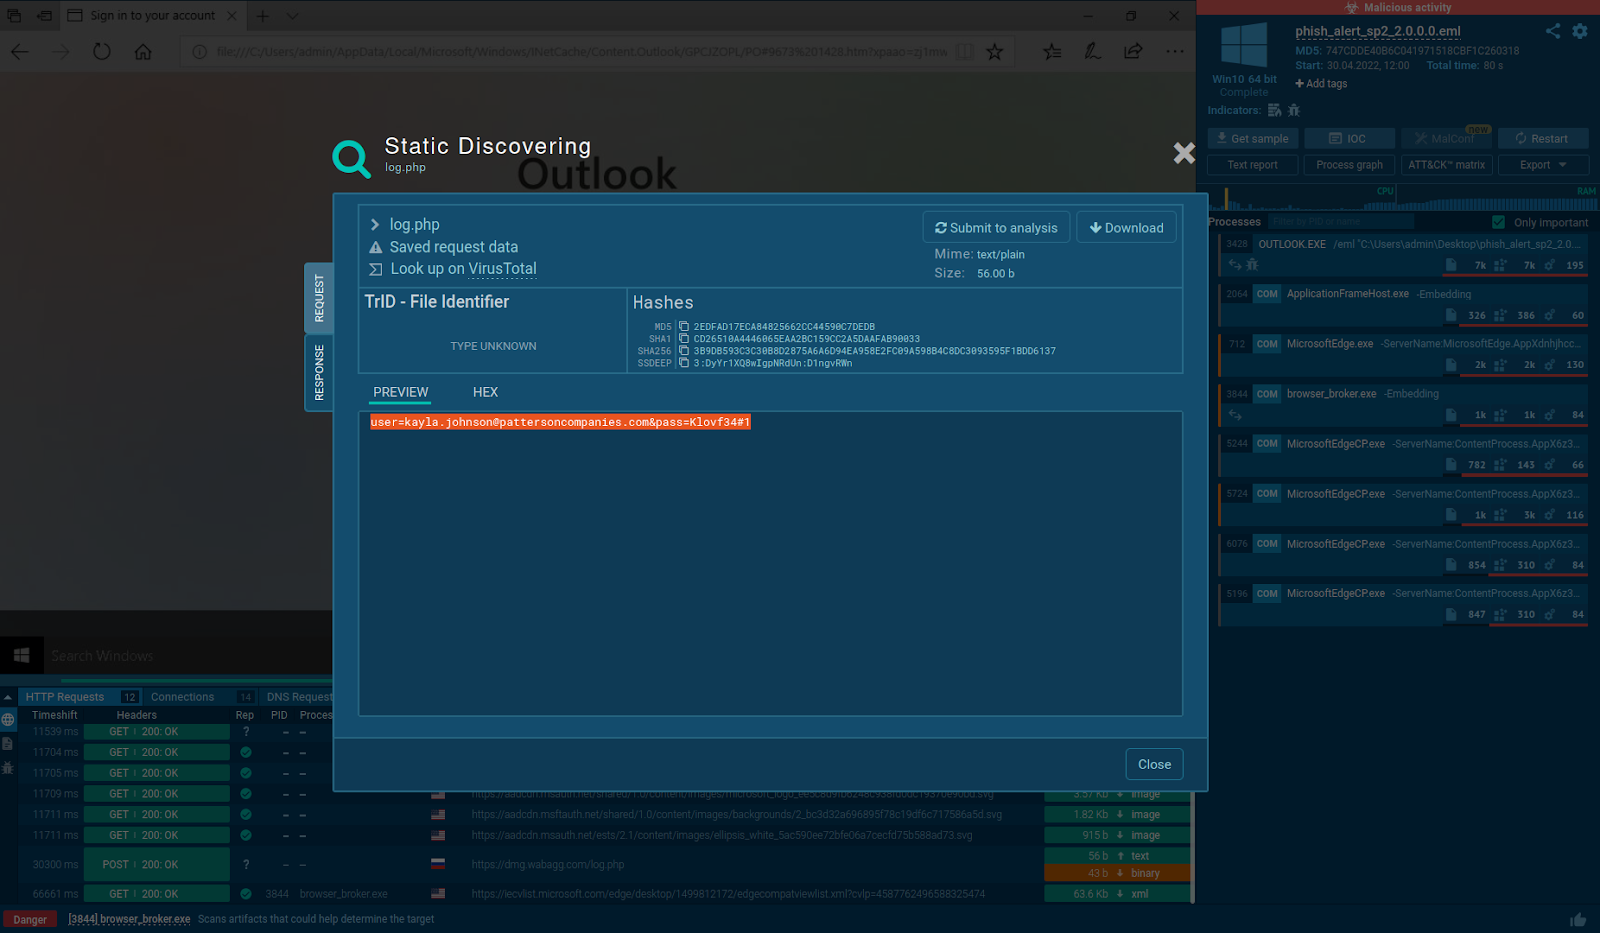Expand the log.php chevron in the dialog

[375, 225]
